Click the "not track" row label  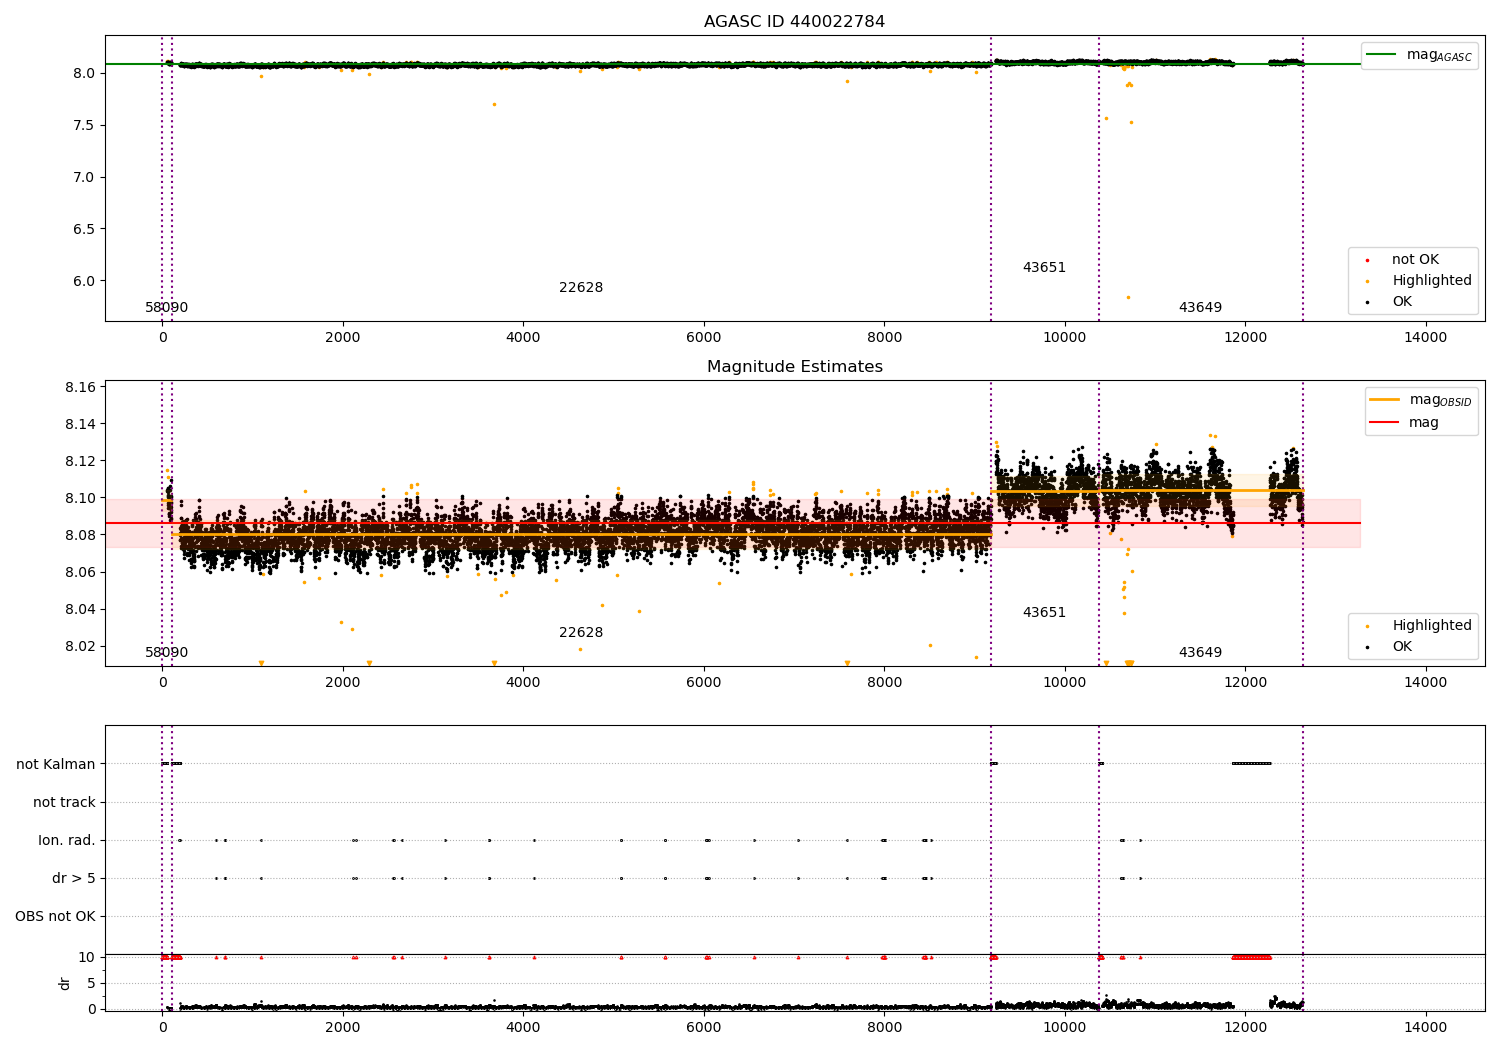[x=64, y=803]
